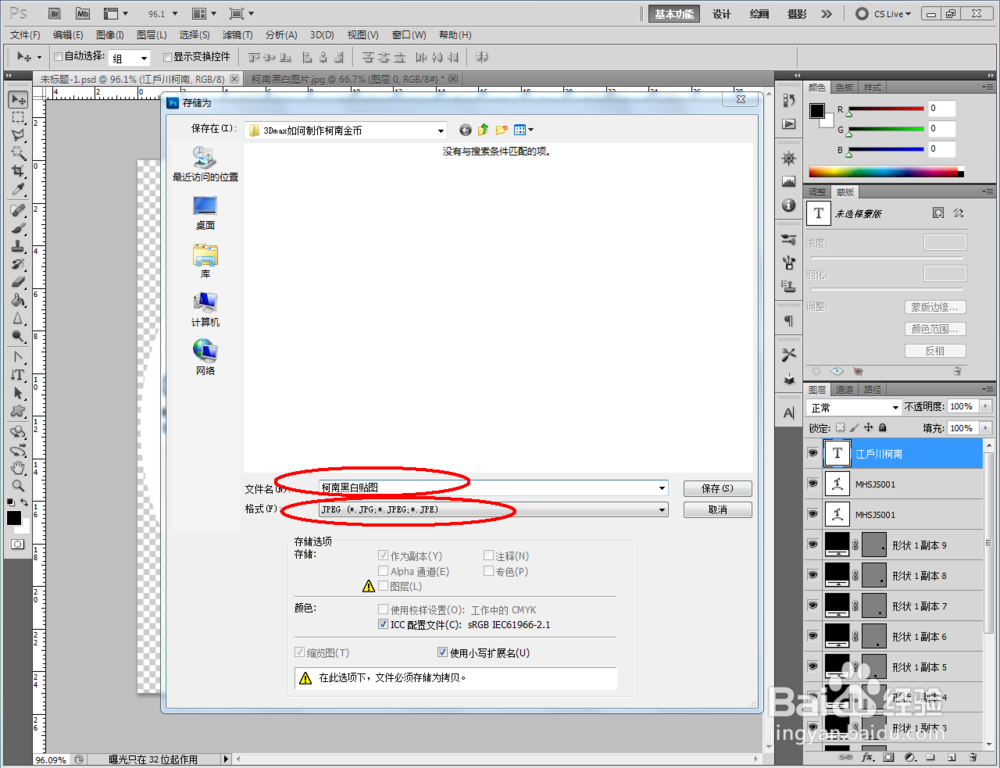
Task: Click the new folder icon in the dialog
Action: [501, 130]
